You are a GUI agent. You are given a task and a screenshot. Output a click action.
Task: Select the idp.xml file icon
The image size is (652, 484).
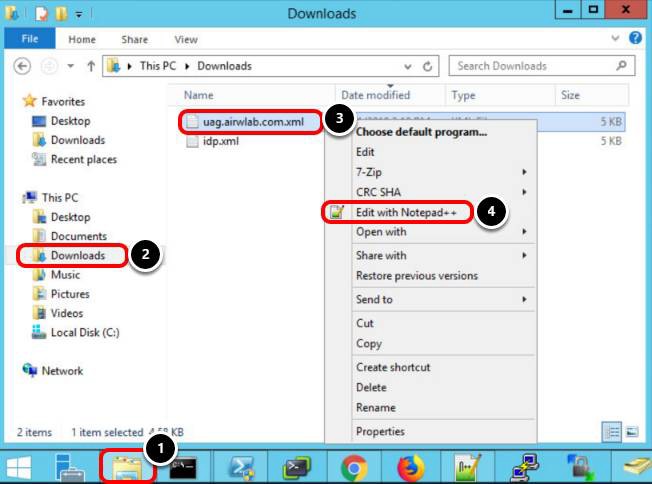(192, 141)
